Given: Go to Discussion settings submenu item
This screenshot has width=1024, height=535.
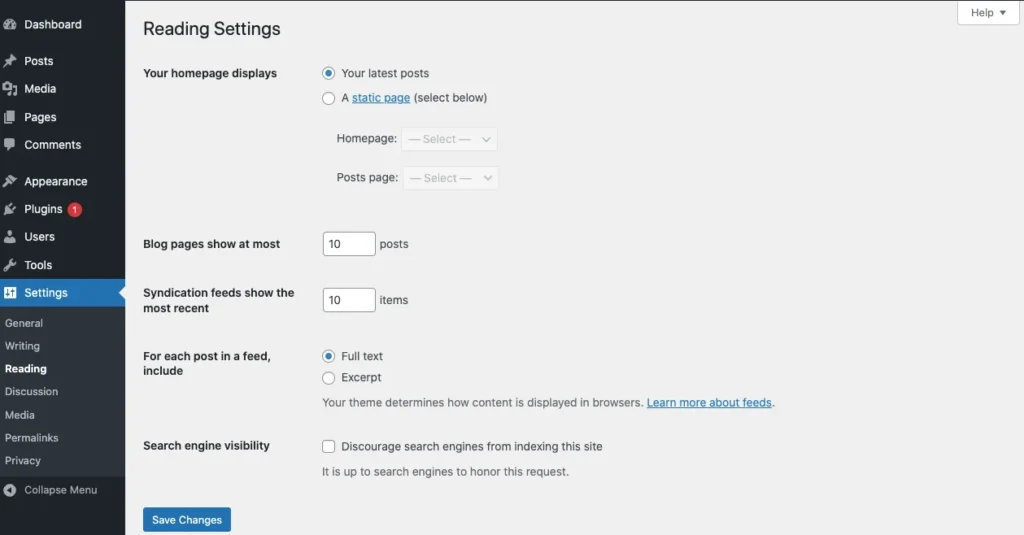Looking at the screenshot, I should [x=32, y=392].
